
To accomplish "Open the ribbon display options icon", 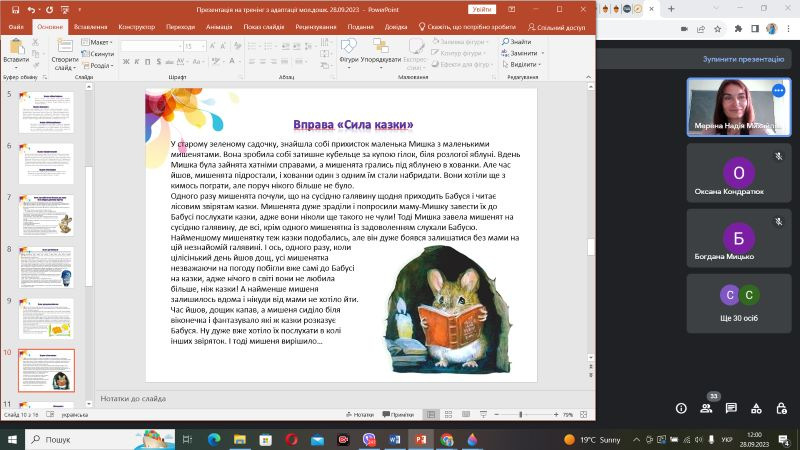I will coord(512,10).
